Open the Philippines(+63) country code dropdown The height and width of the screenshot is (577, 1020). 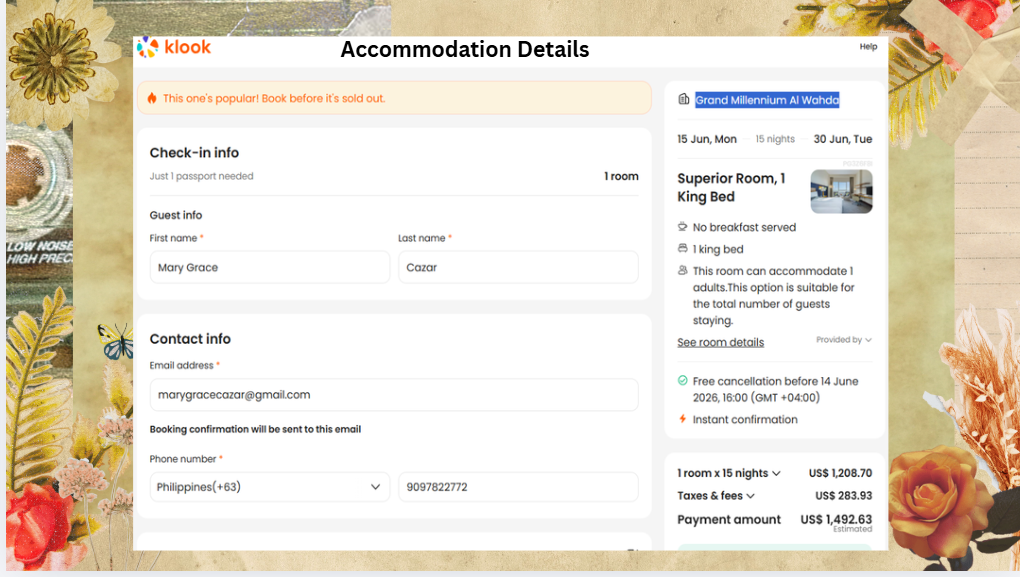(x=270, y=487)
